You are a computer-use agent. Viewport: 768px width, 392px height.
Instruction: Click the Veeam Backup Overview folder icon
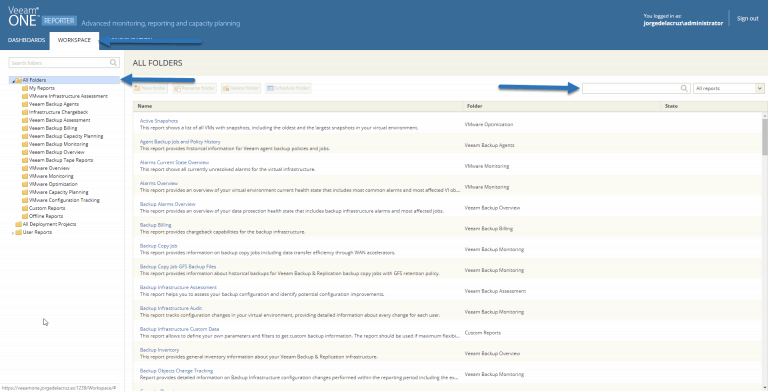point(24,152)
